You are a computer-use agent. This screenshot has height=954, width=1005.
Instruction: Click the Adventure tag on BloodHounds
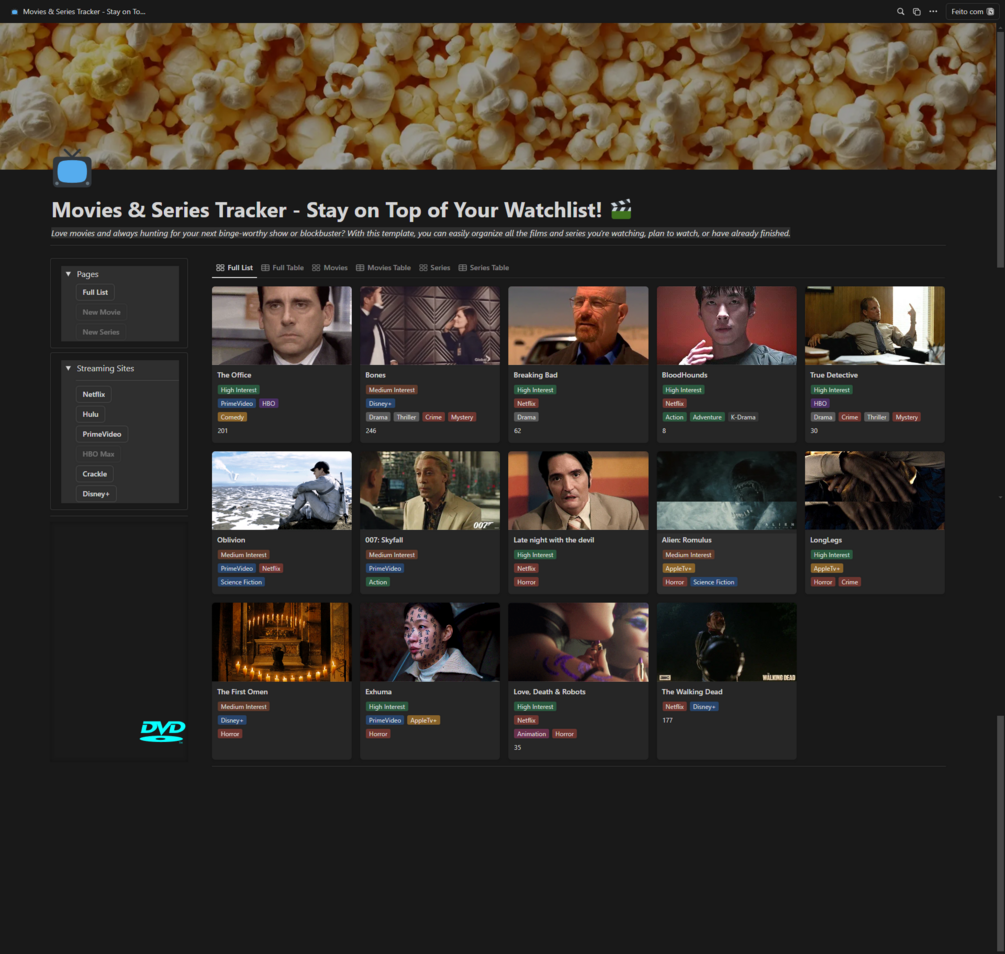(x=707, y=417)
